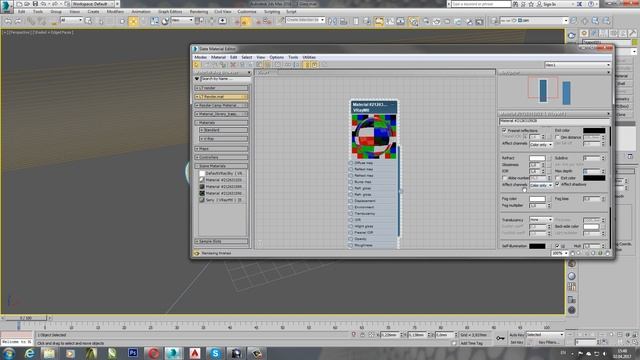Viewport: 640px width, 360px height.
Task: Open the View1 view selector dropdown
Action: 578,65
